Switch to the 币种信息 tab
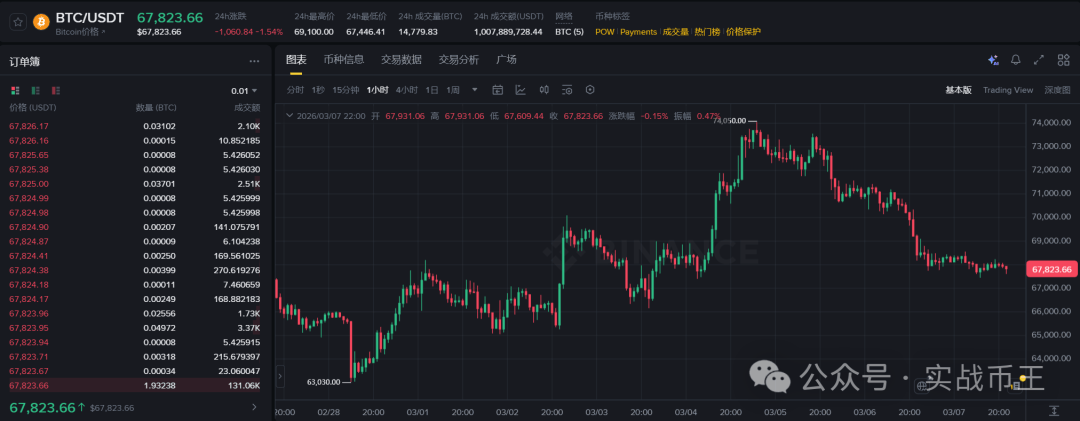This screenshot has height=421, width=1080. coord(343,60)
